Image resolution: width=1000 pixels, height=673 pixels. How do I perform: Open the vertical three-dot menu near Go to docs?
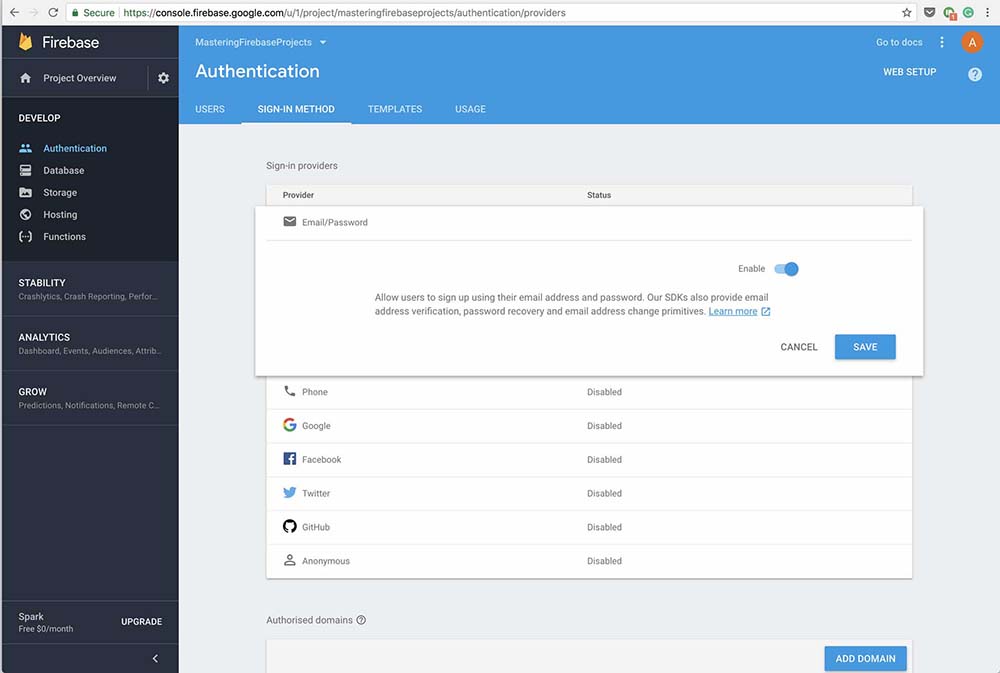click(x=942, y=42)
